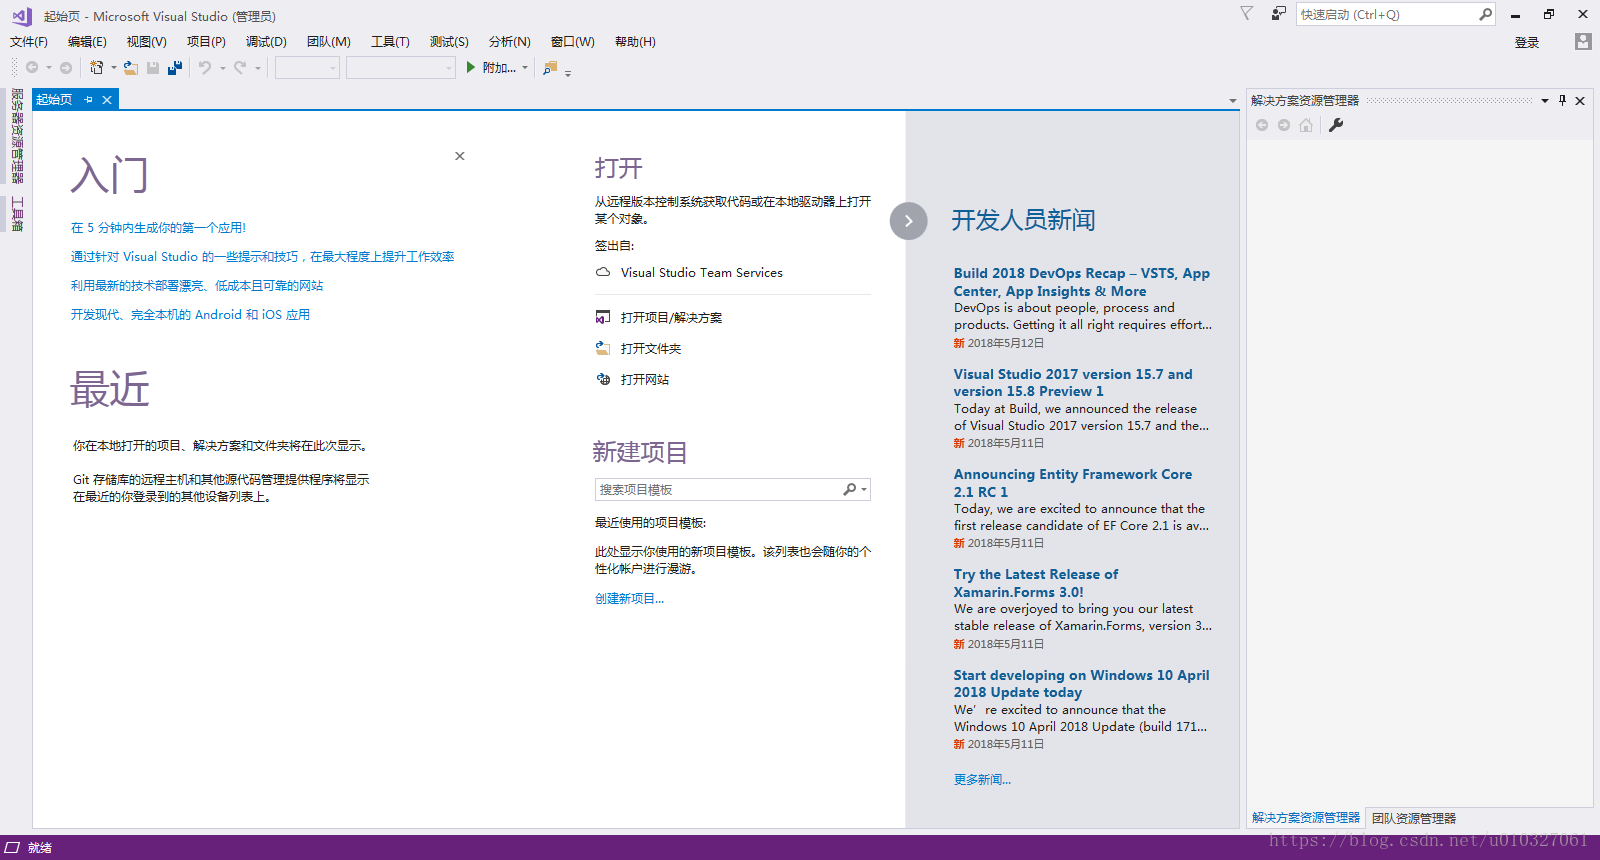Open the document tab list dropdown arrow
The width and height of the screenshot is (1600, 860).
pyautogui.click(x=1232, y=101)
